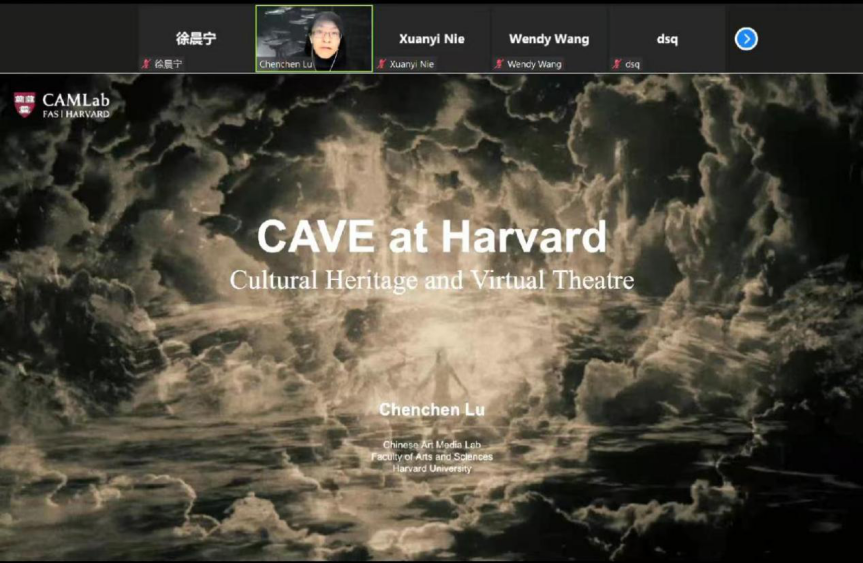This screenshot has height=563, width=863.
Task: Click 'Faculty of Arts and Sciences' text
Action: pos(432,457)
